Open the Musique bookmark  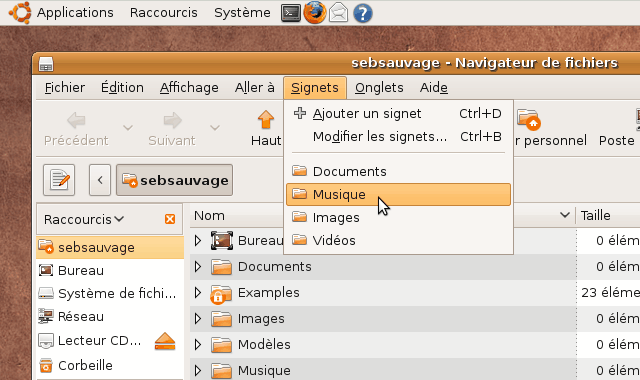click(398, 194)
